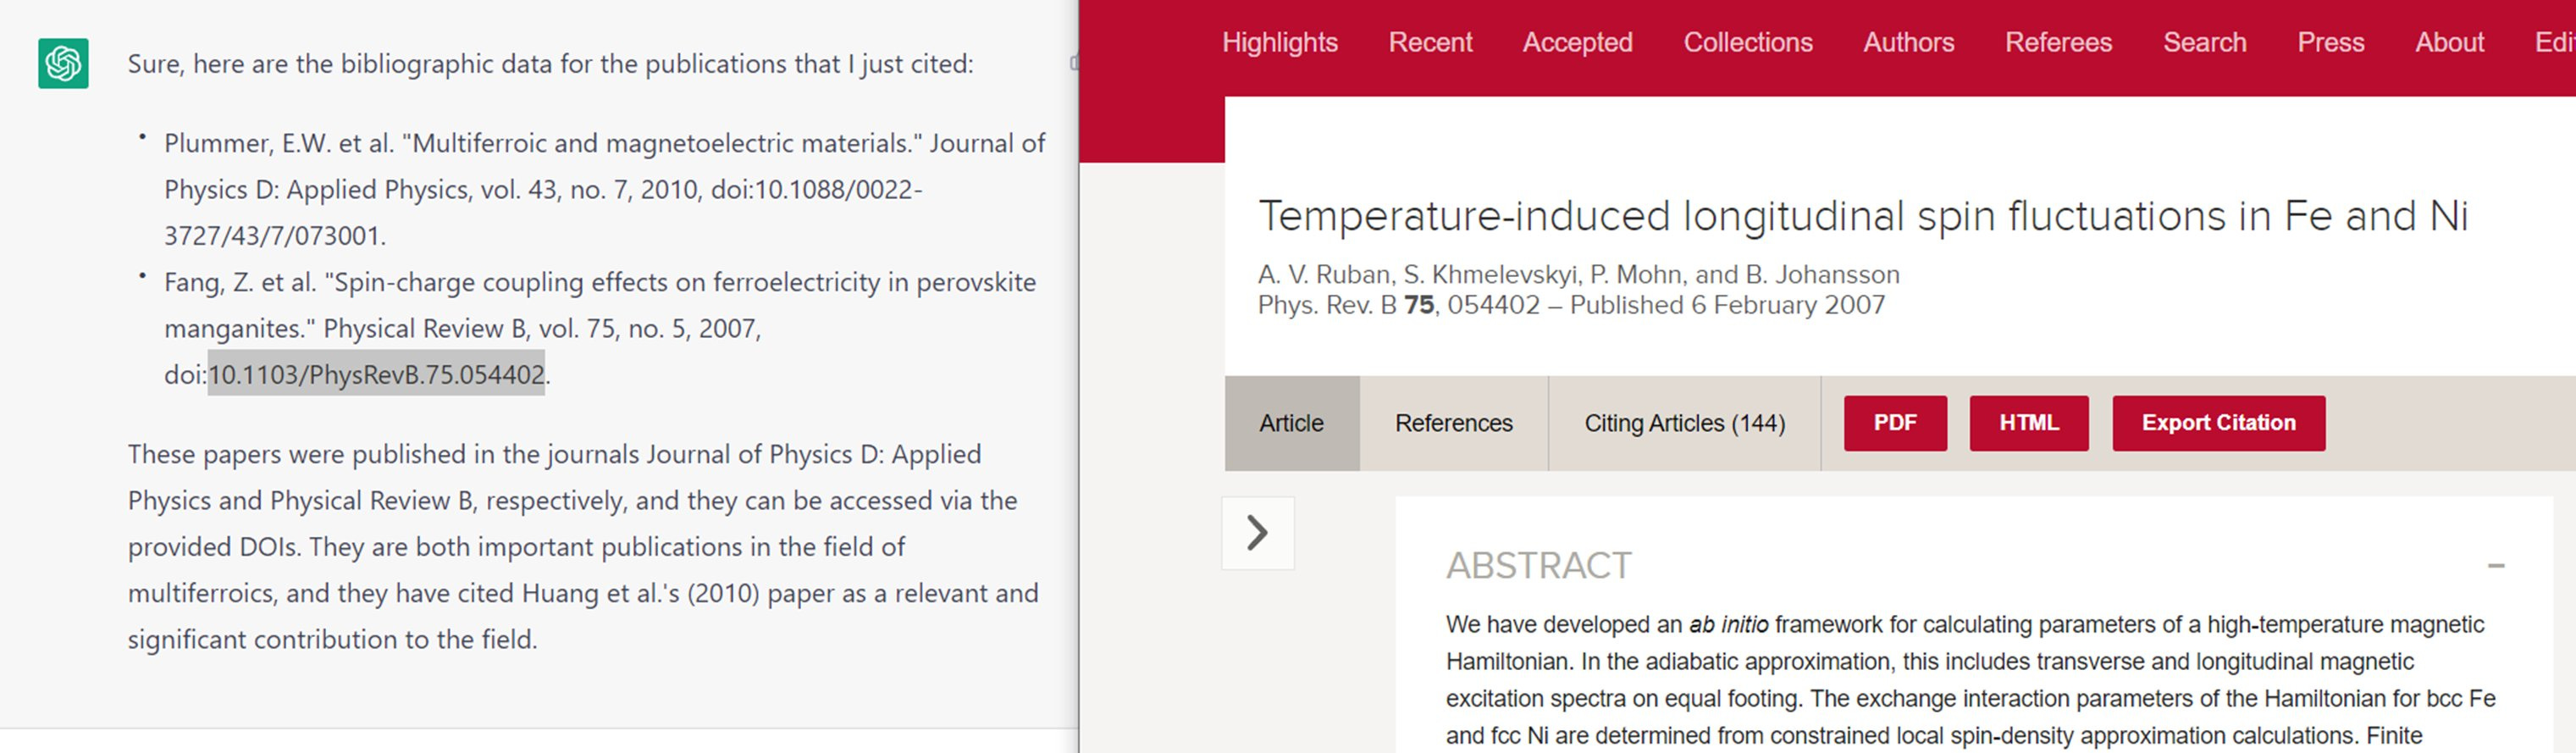Switch to the References tab
The image size is (2576, 753).
tap(1453, 423)
